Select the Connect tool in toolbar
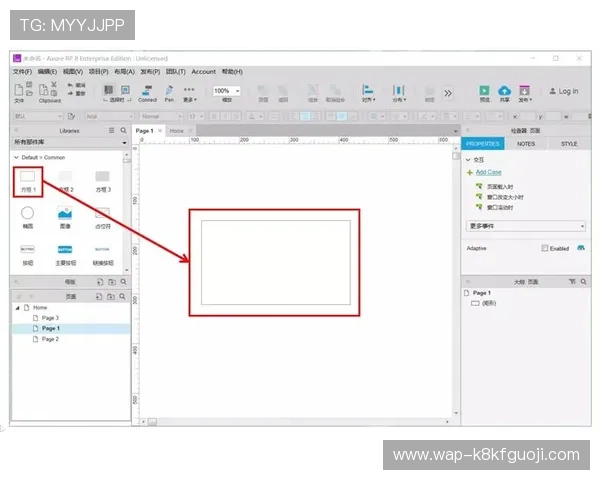The height and width of the screenshot is (480, 600). 147,91
